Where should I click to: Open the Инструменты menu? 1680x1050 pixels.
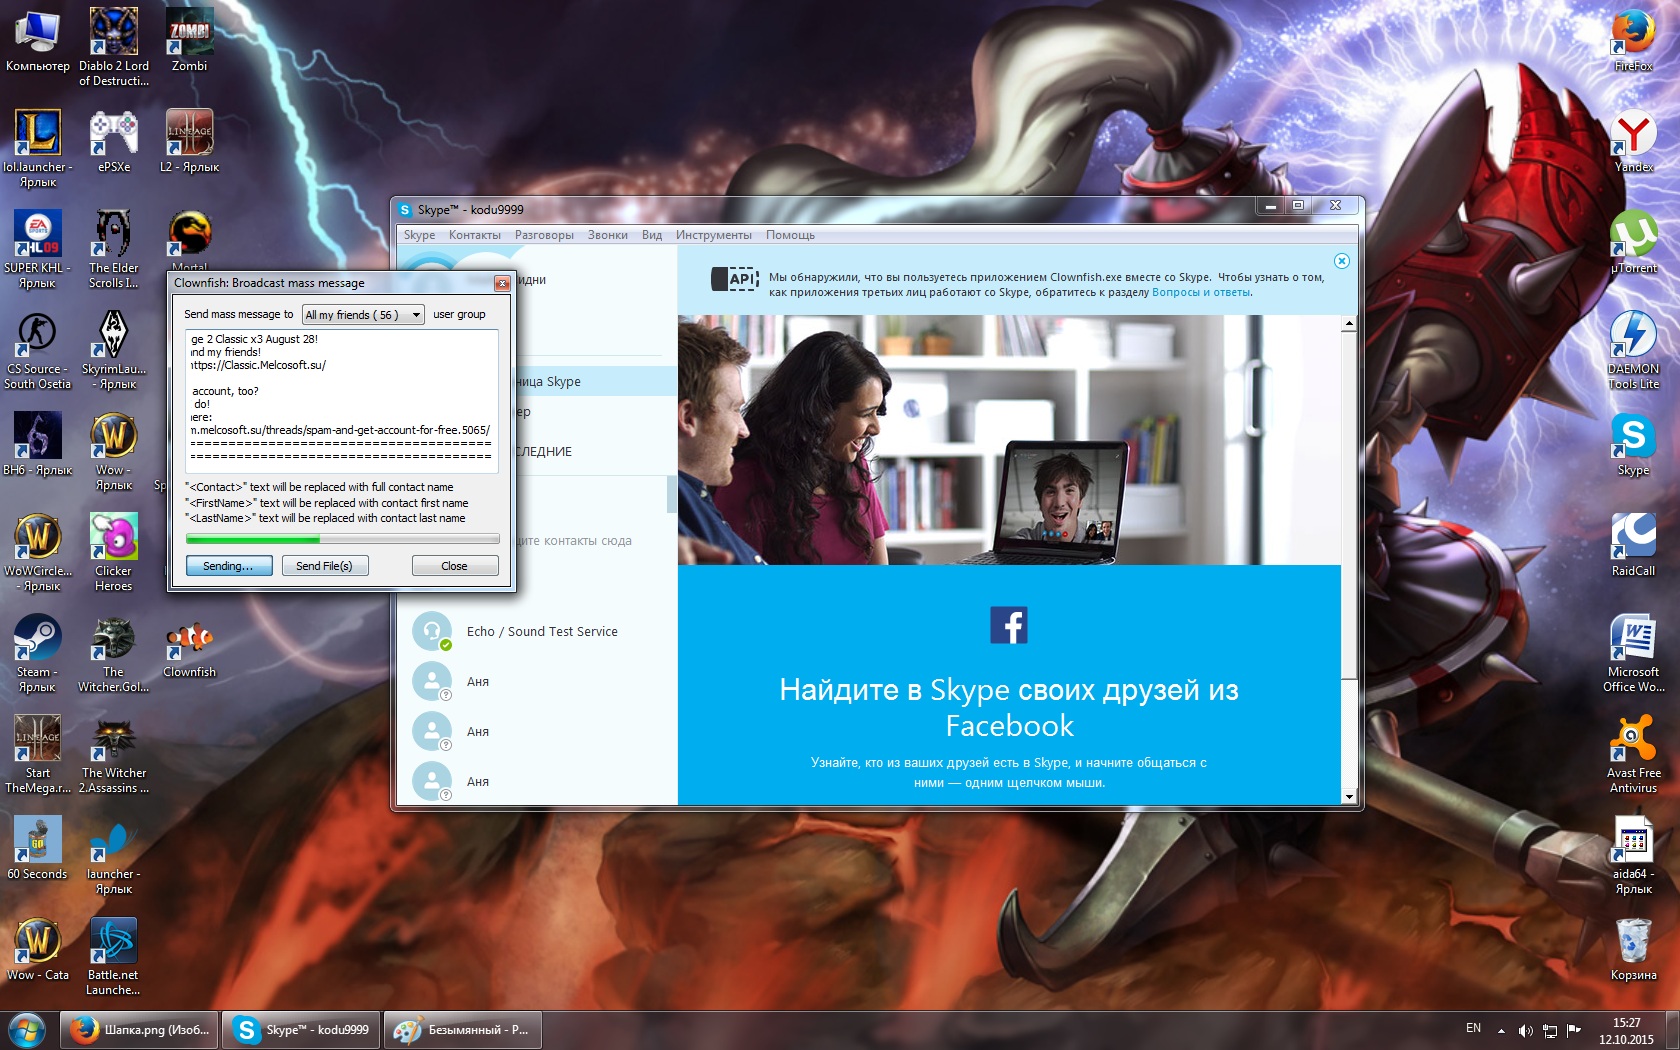tap(714, 235)
